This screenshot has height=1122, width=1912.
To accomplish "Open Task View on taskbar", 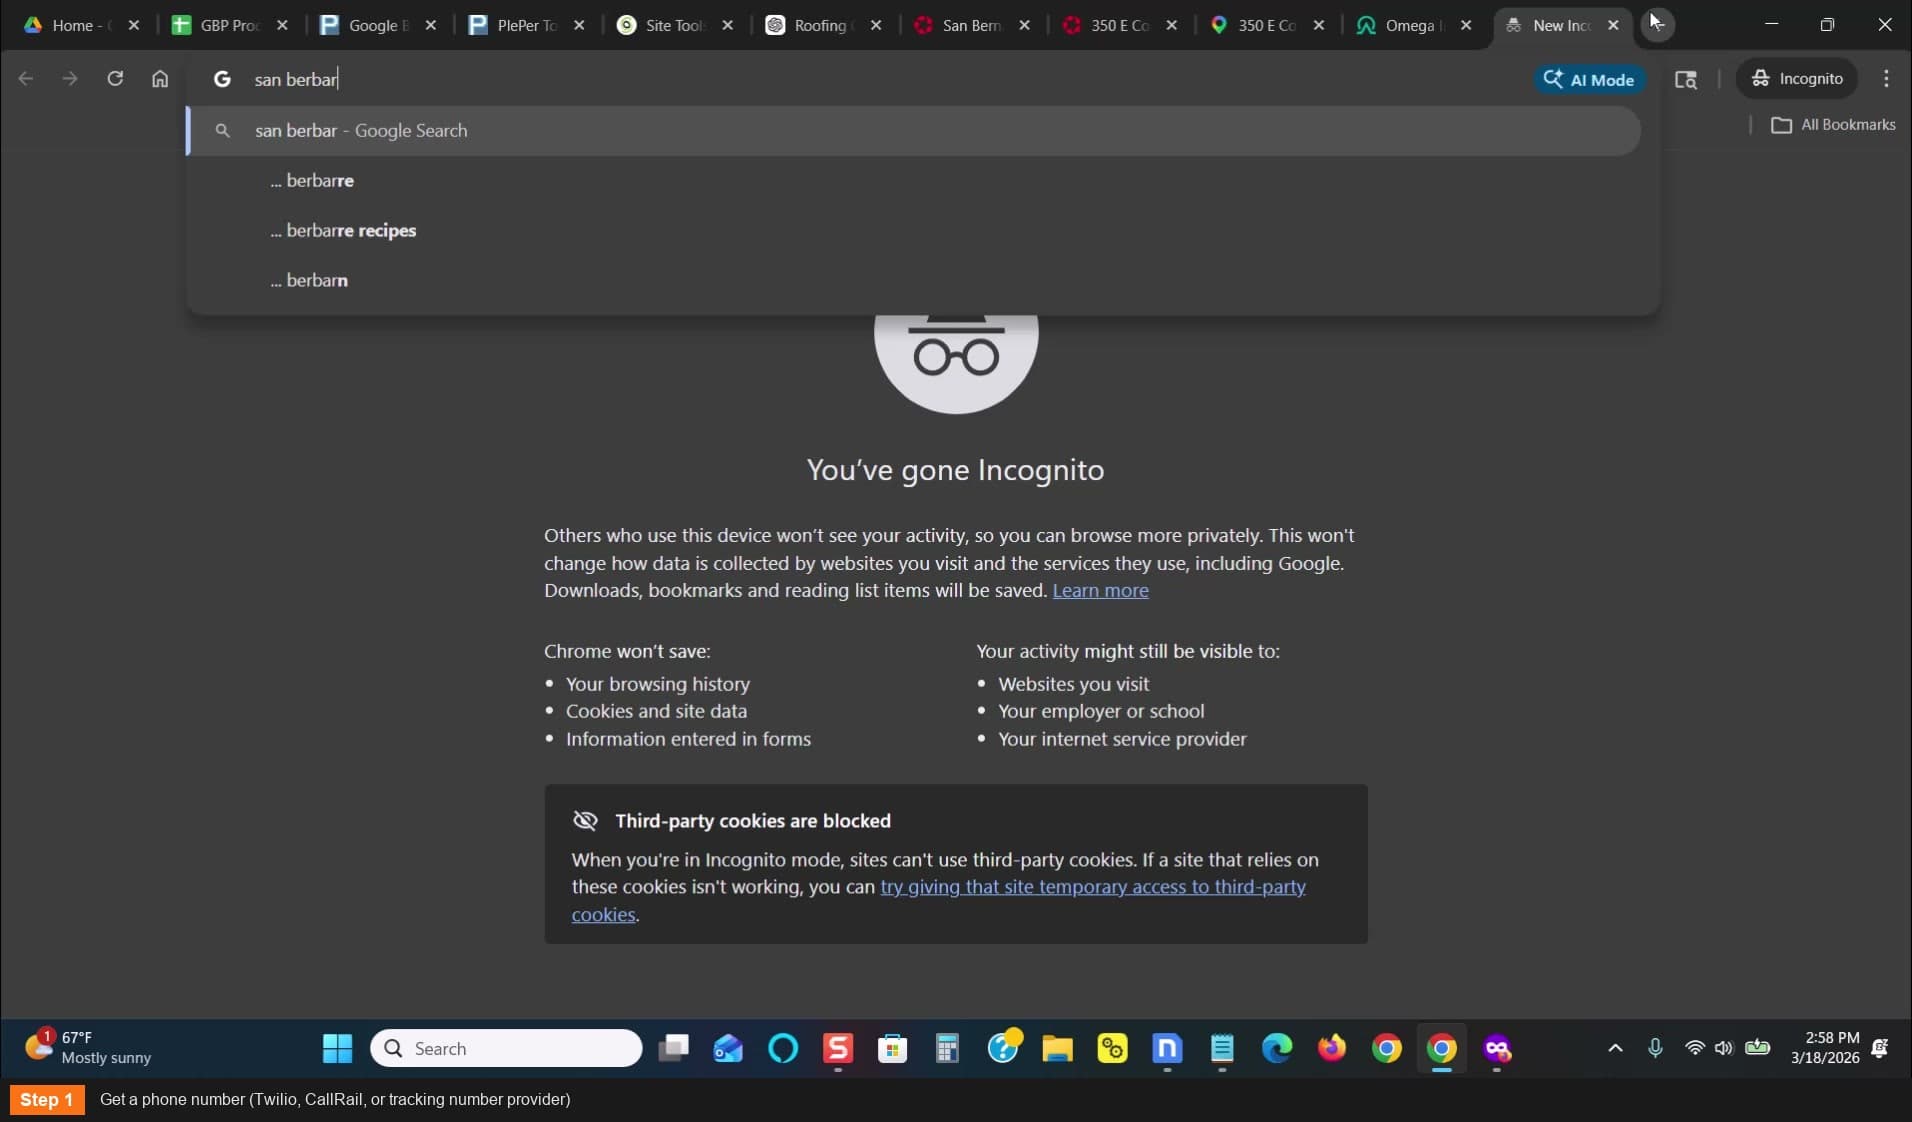I will 673,1048.
